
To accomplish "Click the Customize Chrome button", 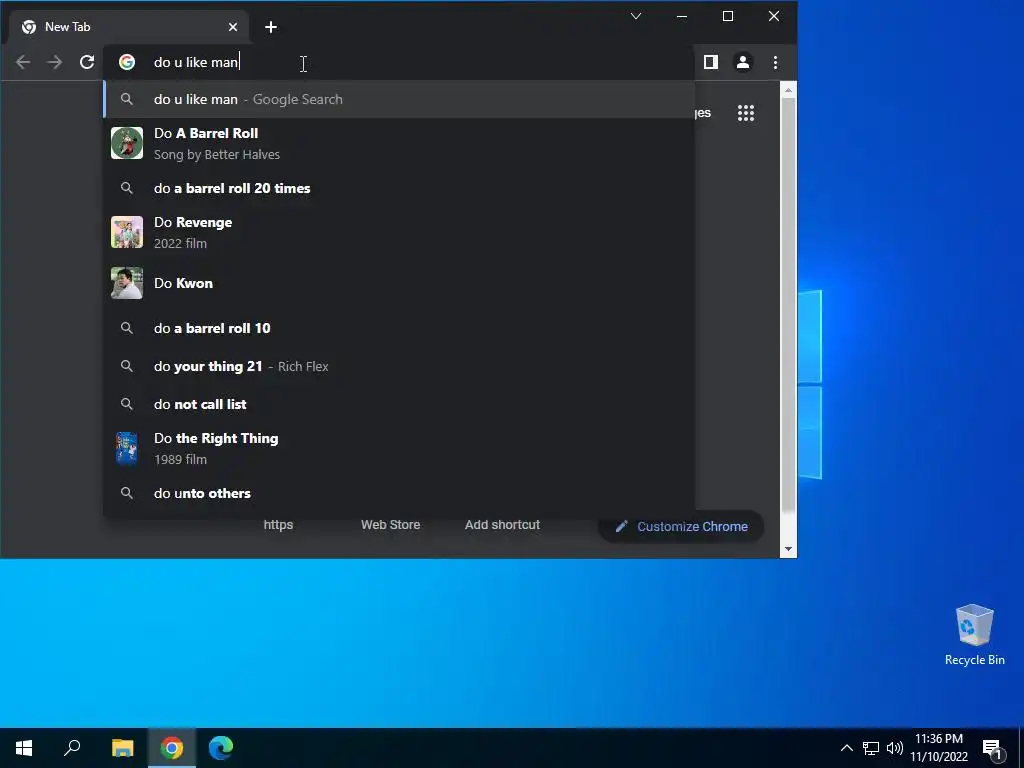I will click(681, 526).
